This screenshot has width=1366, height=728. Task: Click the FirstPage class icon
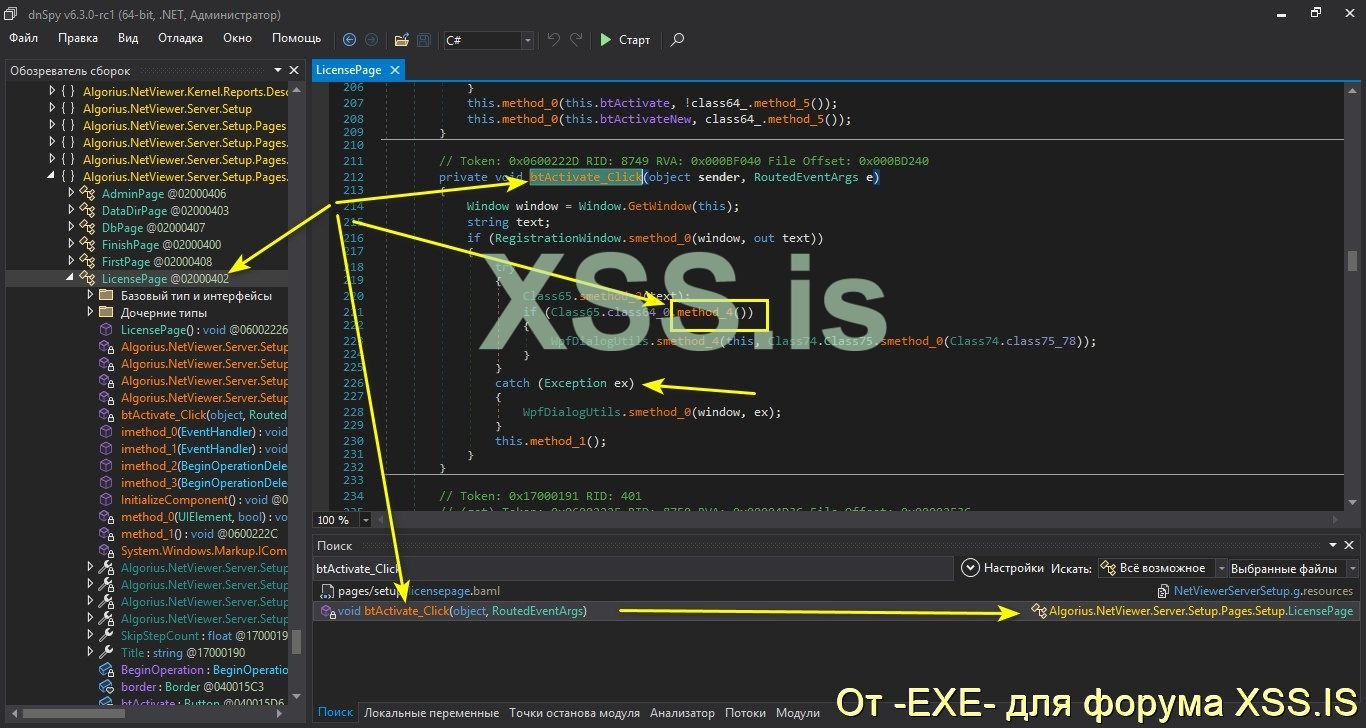pos(87,261)
